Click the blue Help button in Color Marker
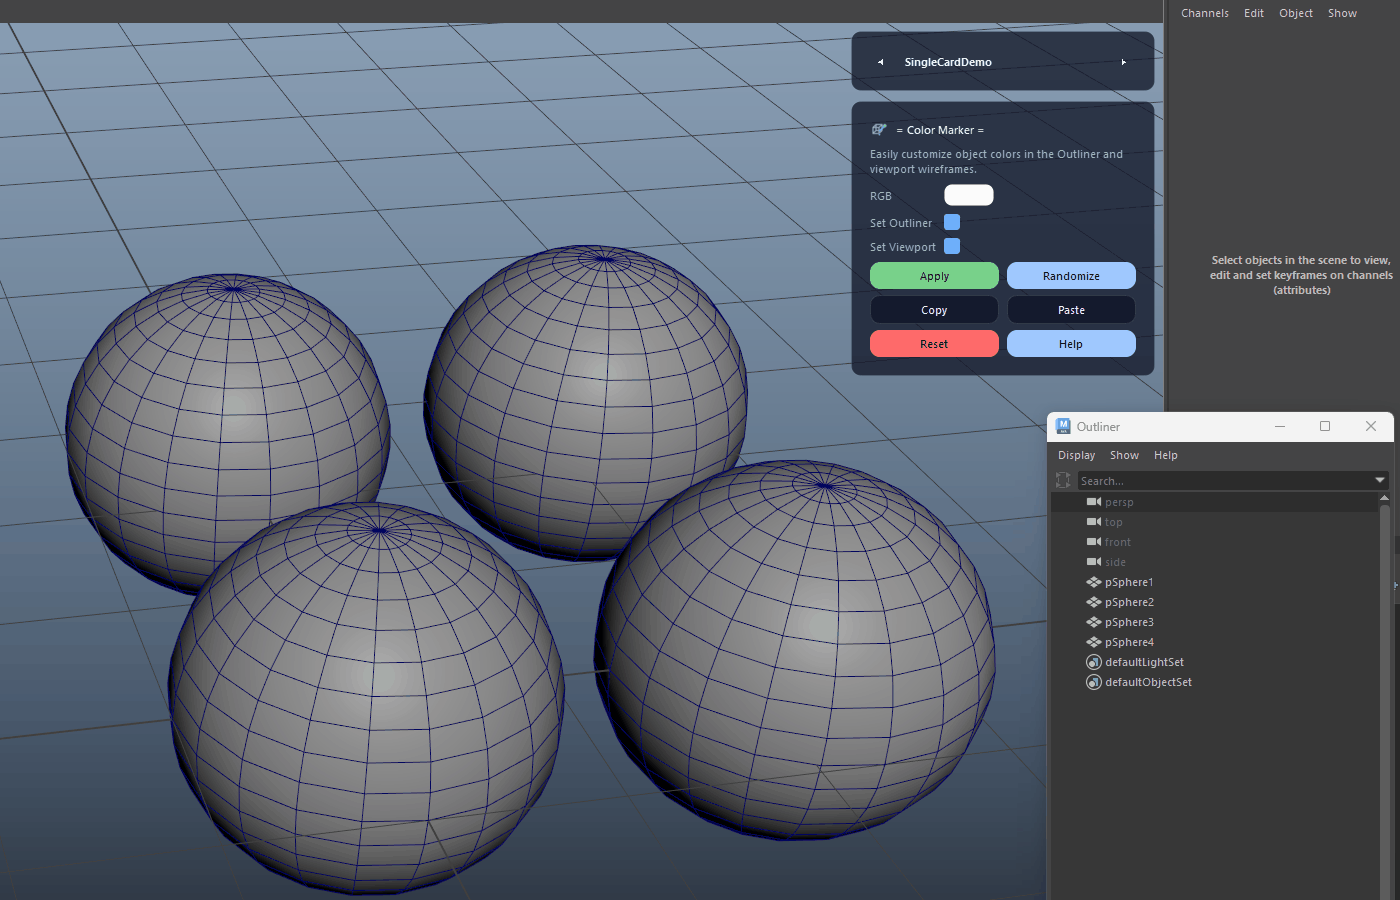1400x900 pixels. [1071, 344]
